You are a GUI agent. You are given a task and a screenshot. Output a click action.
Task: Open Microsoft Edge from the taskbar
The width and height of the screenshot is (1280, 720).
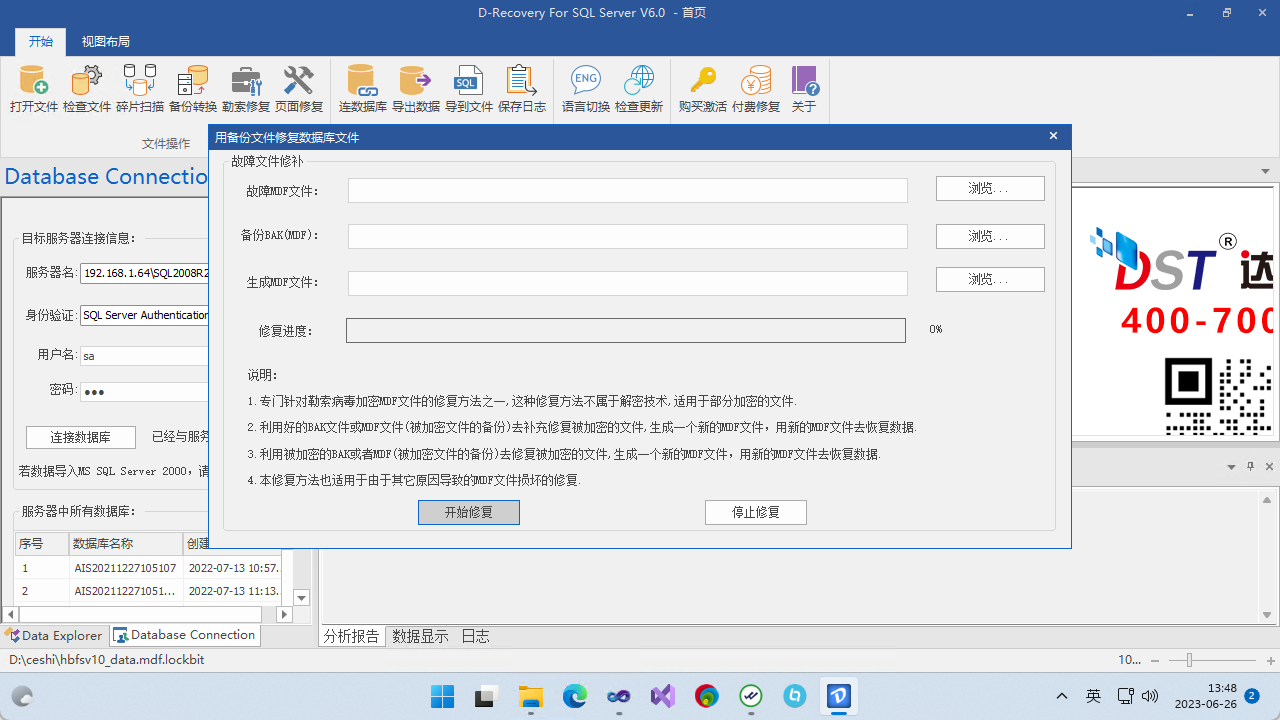pos(574,696)
